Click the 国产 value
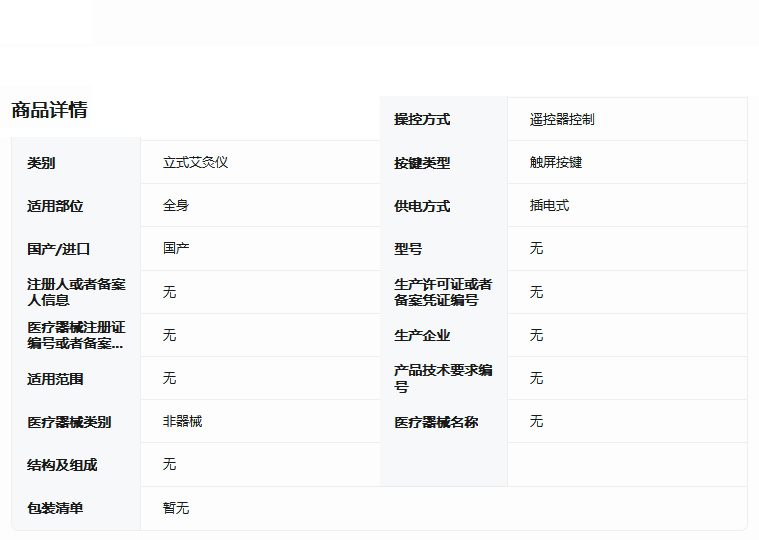This screenshot has height=540, width=759. tap(176, 249)
